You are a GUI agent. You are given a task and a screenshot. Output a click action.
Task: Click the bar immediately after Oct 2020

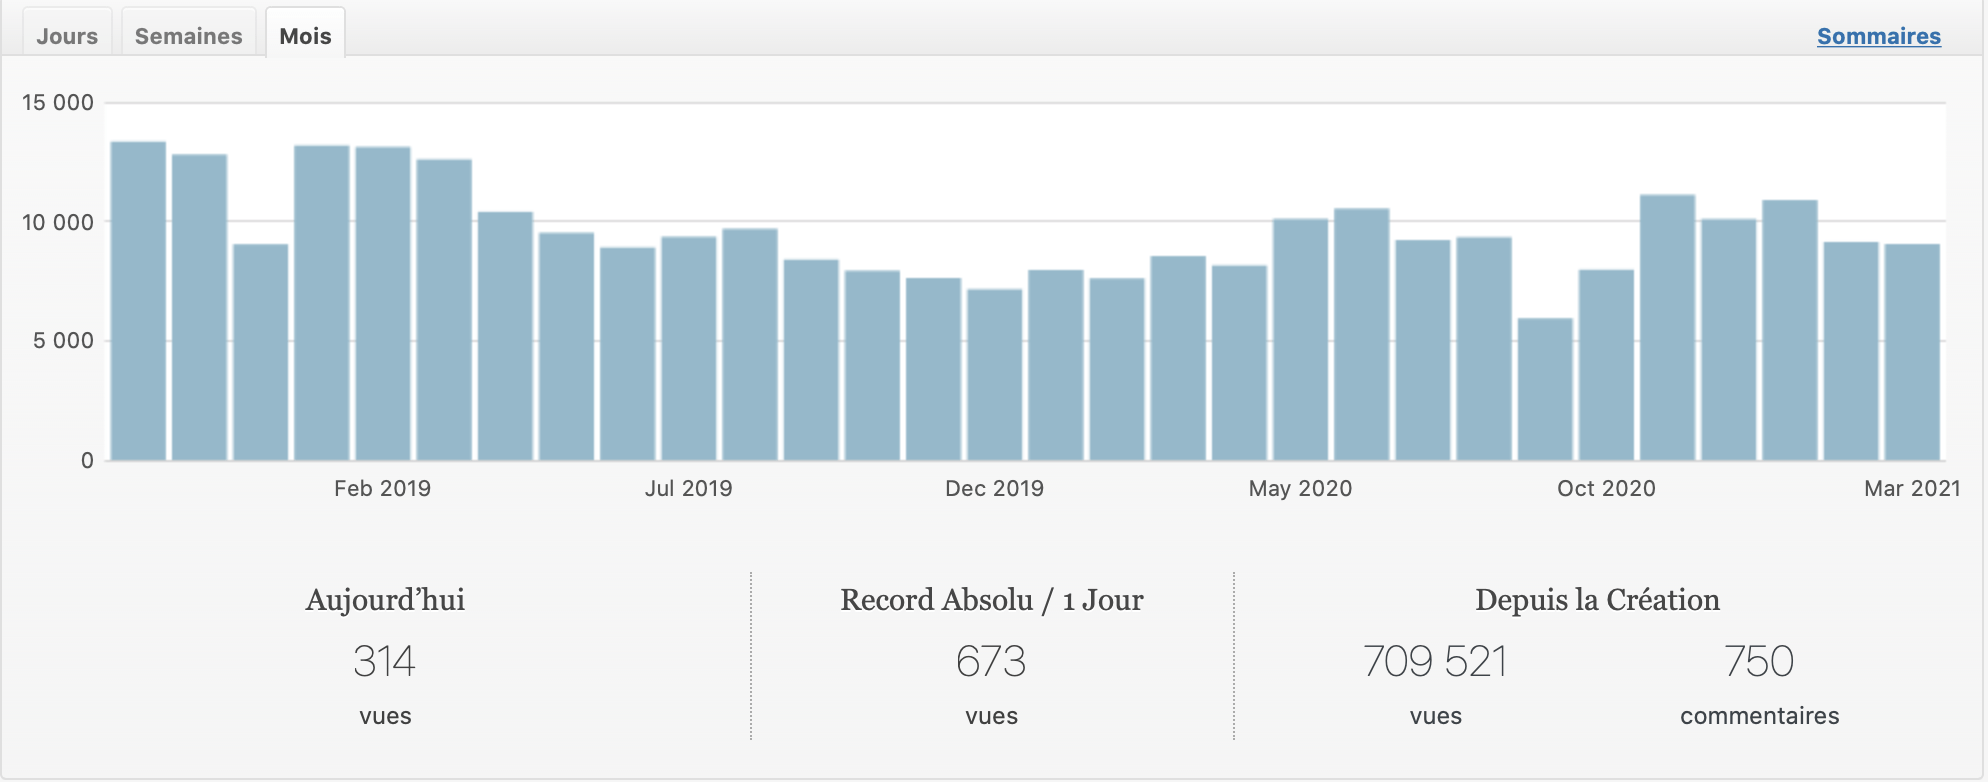[1667, 328]
